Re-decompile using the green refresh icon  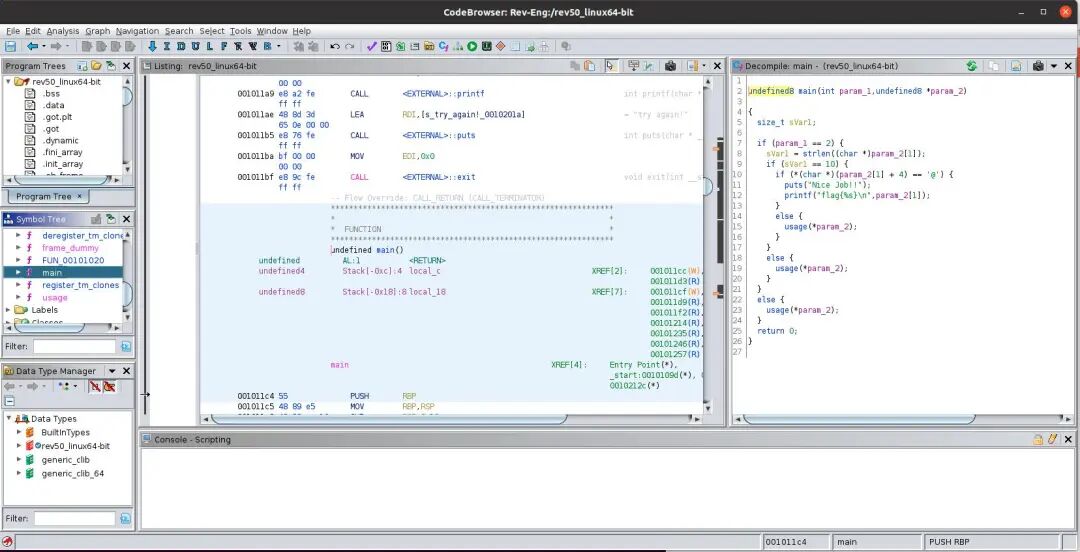pos(971,66)
